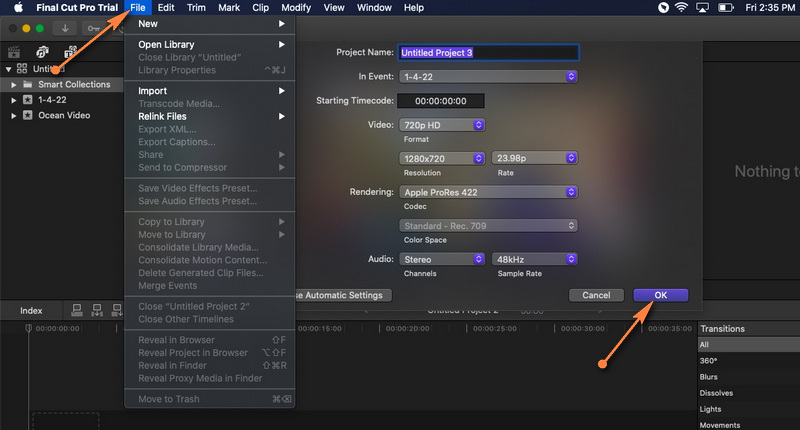Open the Audio Channels Stereo dropdown
The width and height of the screenshot is (800, 430).
442,259
